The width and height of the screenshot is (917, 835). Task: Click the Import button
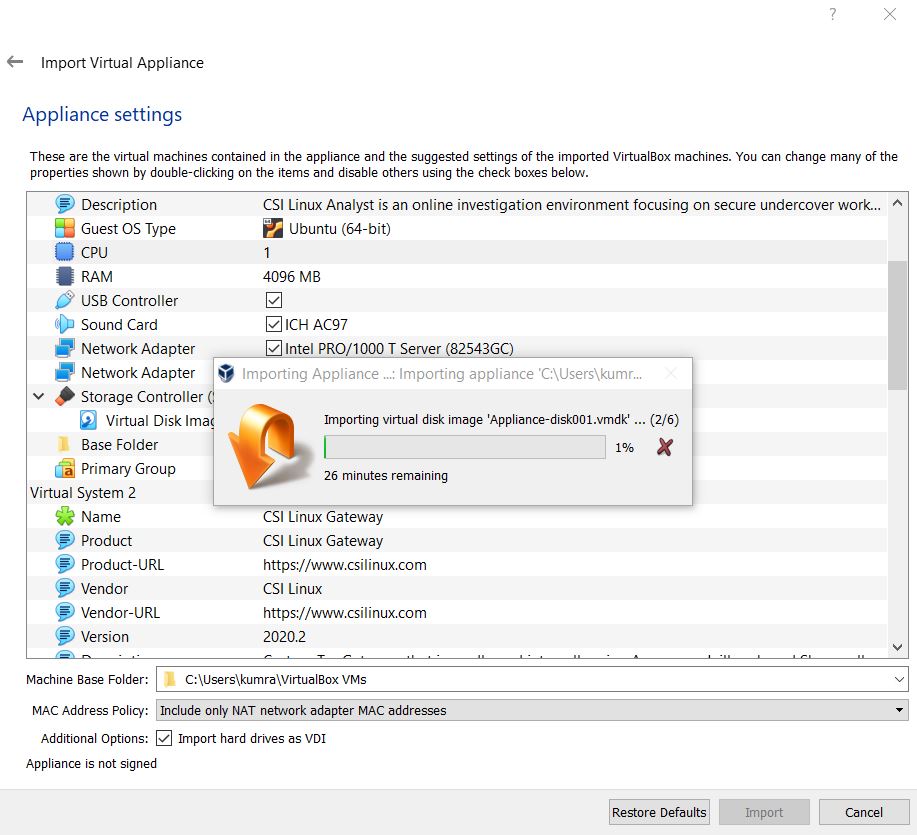point(764,812)
